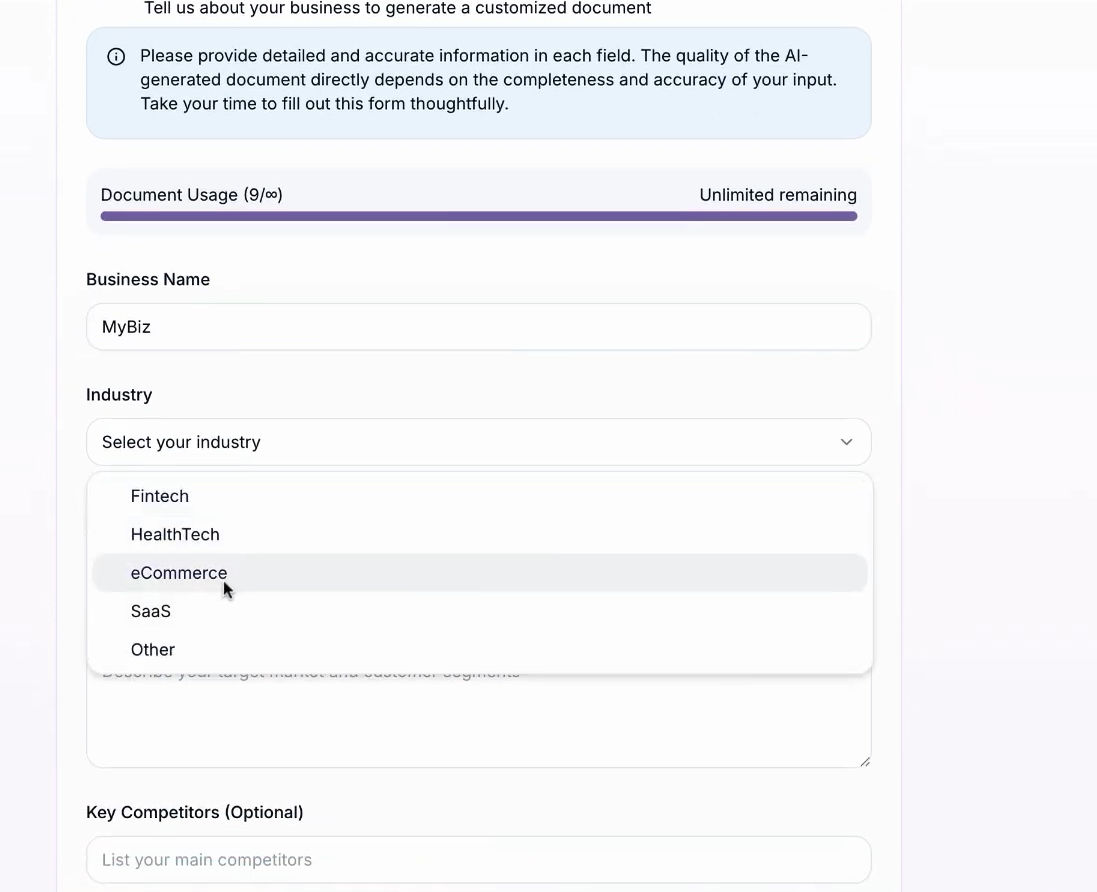Click the Key Competitors (Optional) label
This screenshot has height=892, width=1097.
[x=195, y=812]
